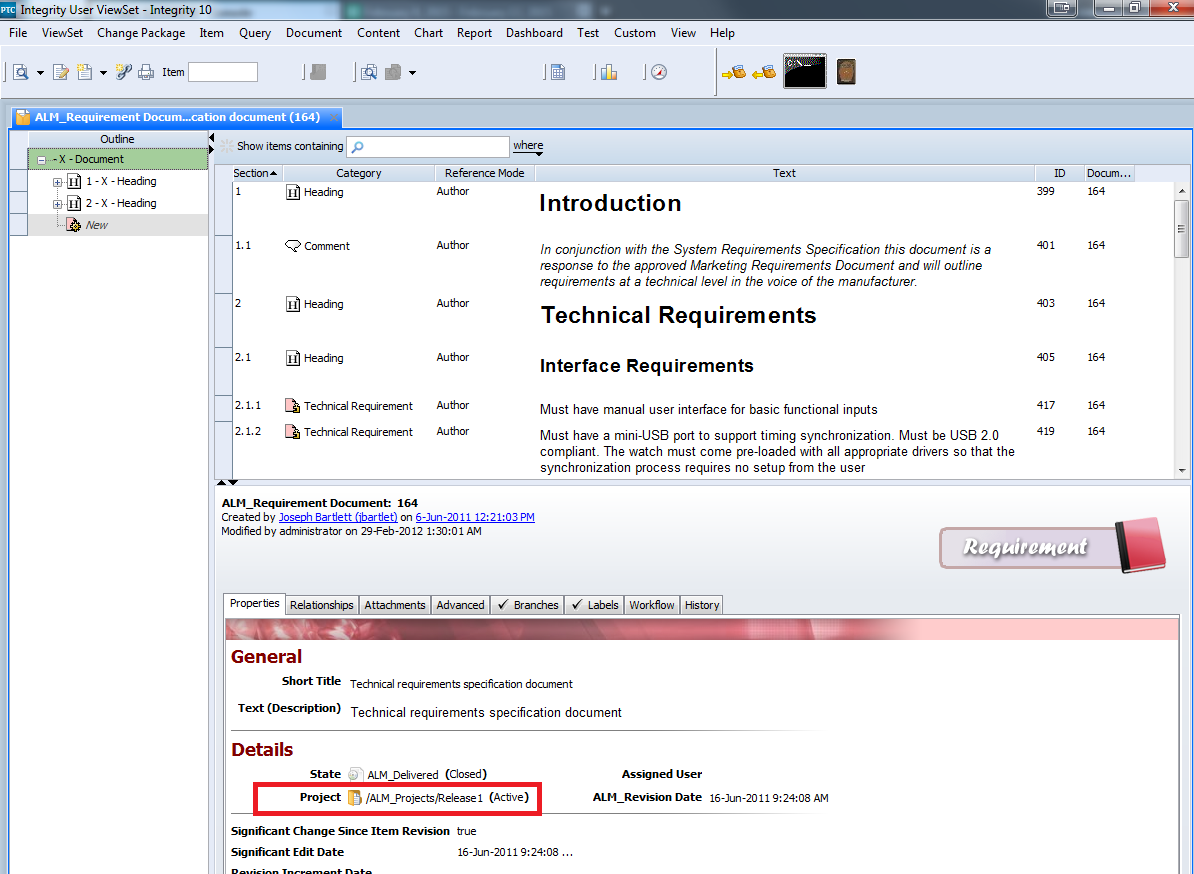Open the Change Package menu

[141, 33]
